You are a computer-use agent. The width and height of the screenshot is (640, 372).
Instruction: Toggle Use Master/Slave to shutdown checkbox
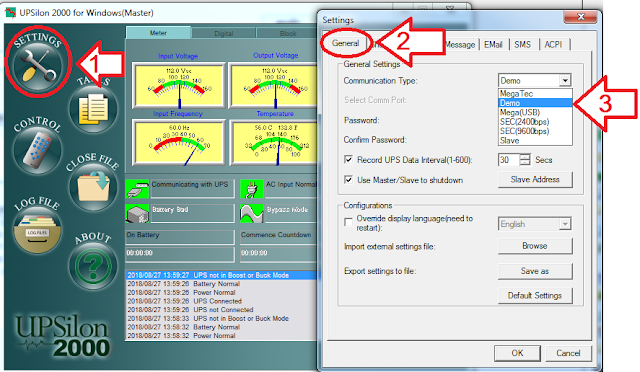point(349,180)
